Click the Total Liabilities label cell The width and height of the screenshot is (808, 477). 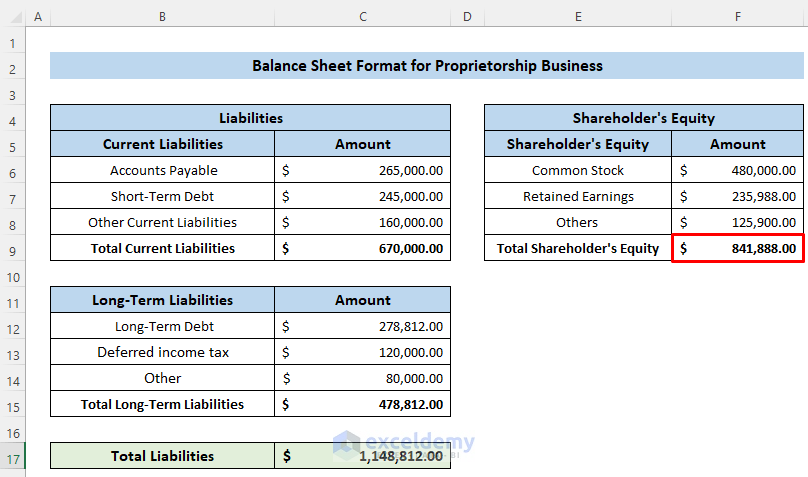162,456
